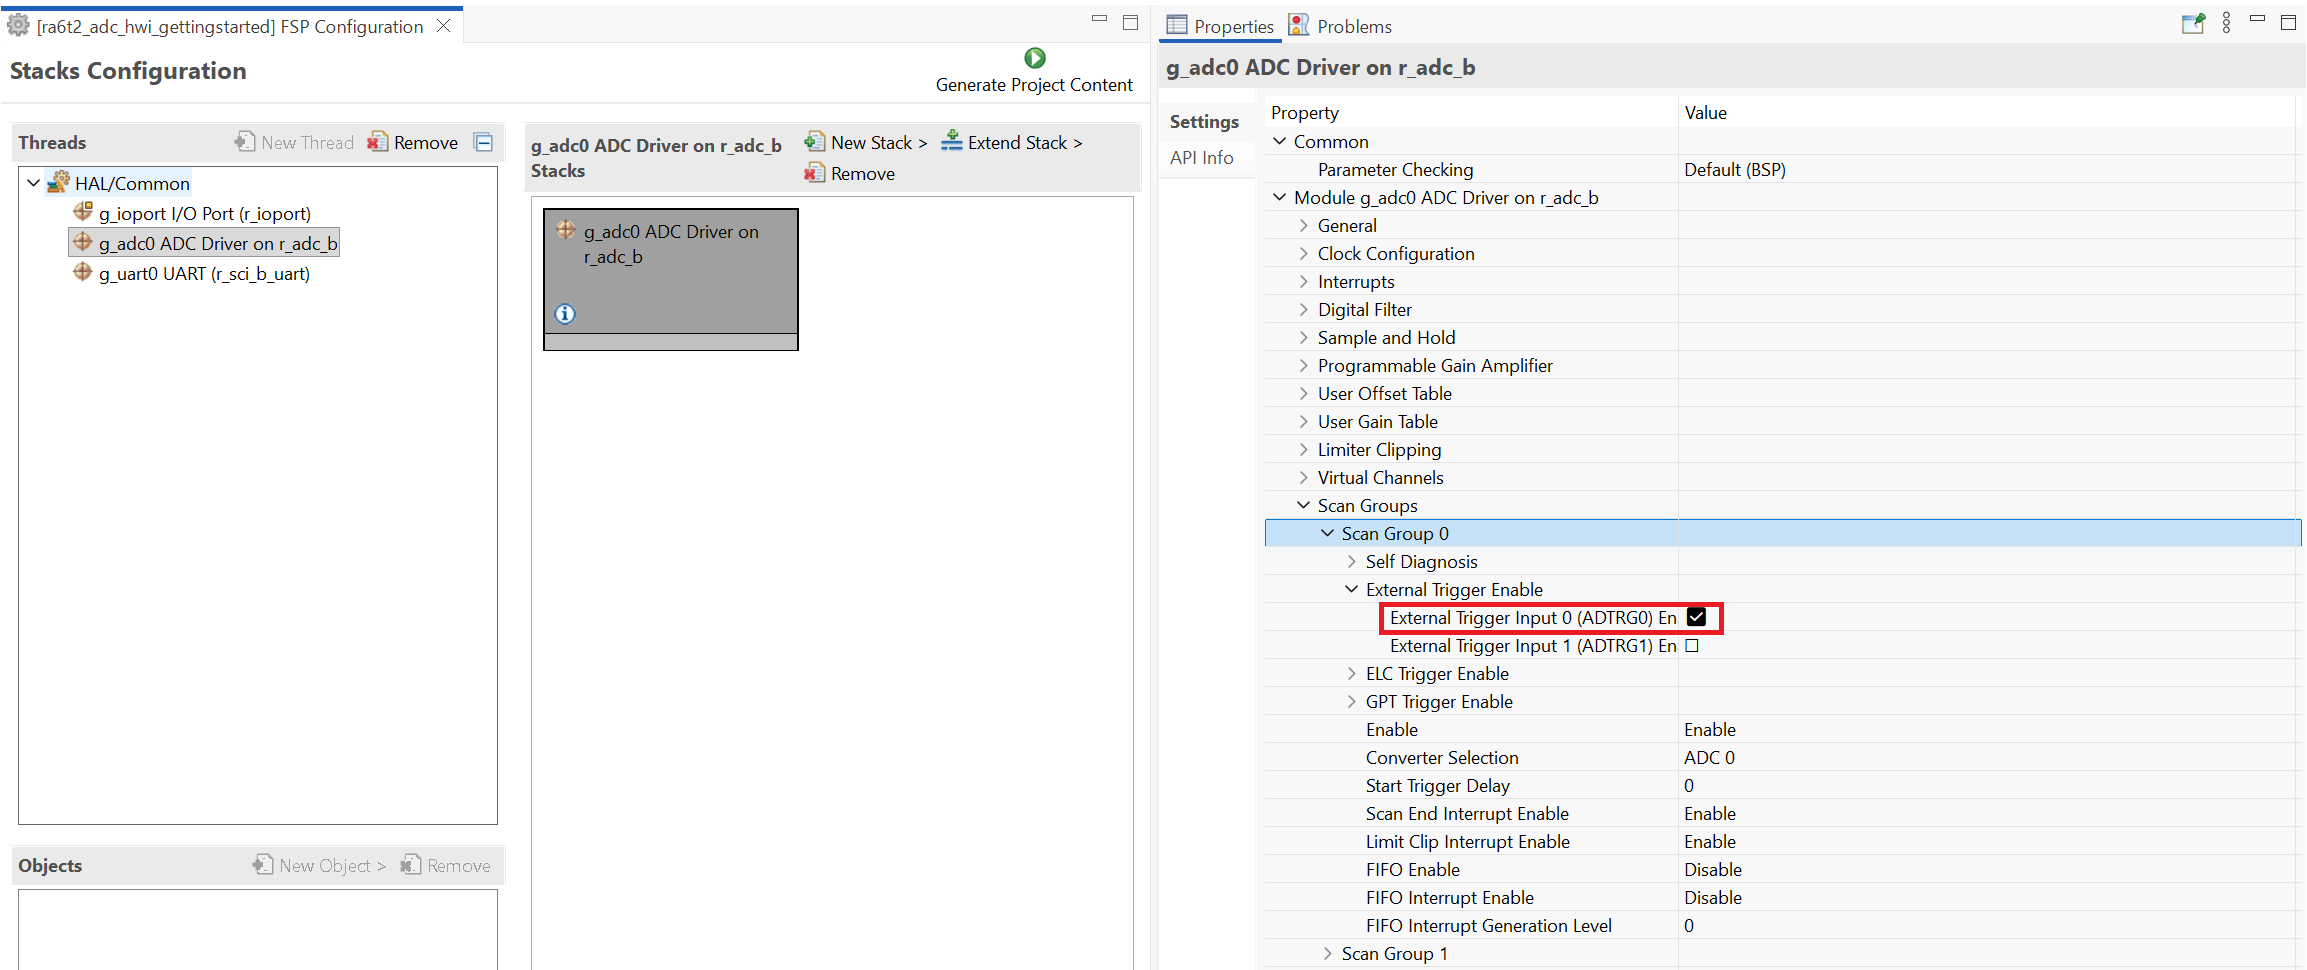Image resolution: width=2307 pixels, height=970 pixels.
Task: Select g_ioport I/O Port (r_ioport) in Threads
Action: click(x=204, y=214)
